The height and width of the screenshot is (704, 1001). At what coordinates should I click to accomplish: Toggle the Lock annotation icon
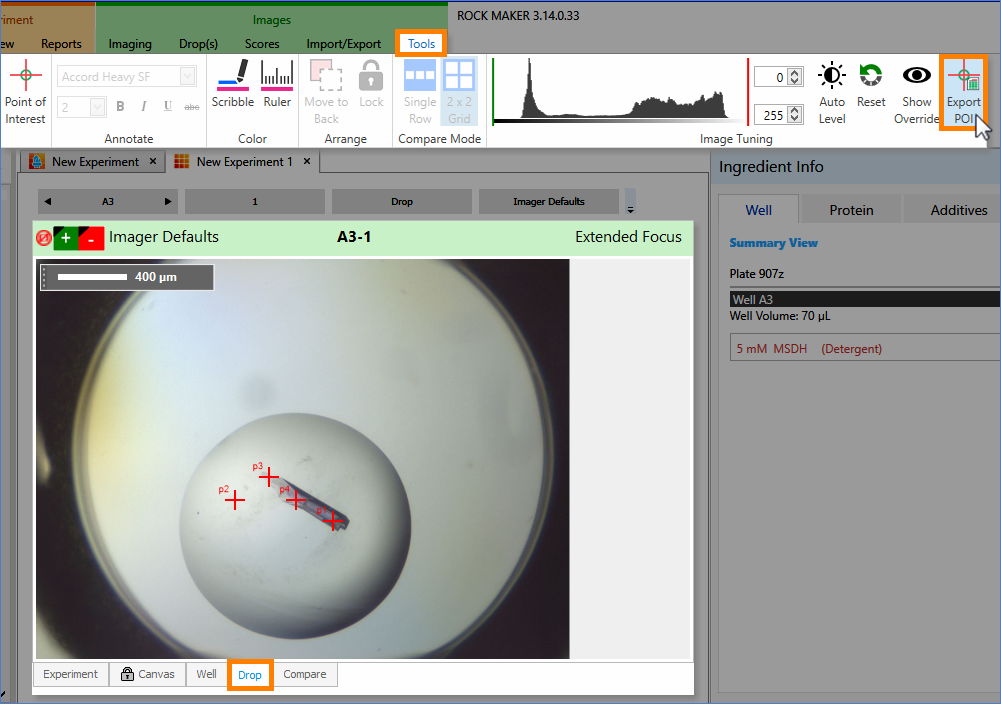click(x=371, y=84)
